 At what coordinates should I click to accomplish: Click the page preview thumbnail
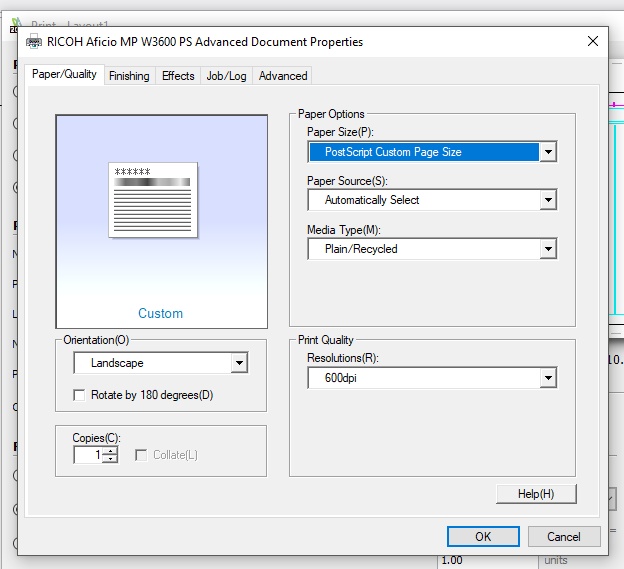pos(153,200)
